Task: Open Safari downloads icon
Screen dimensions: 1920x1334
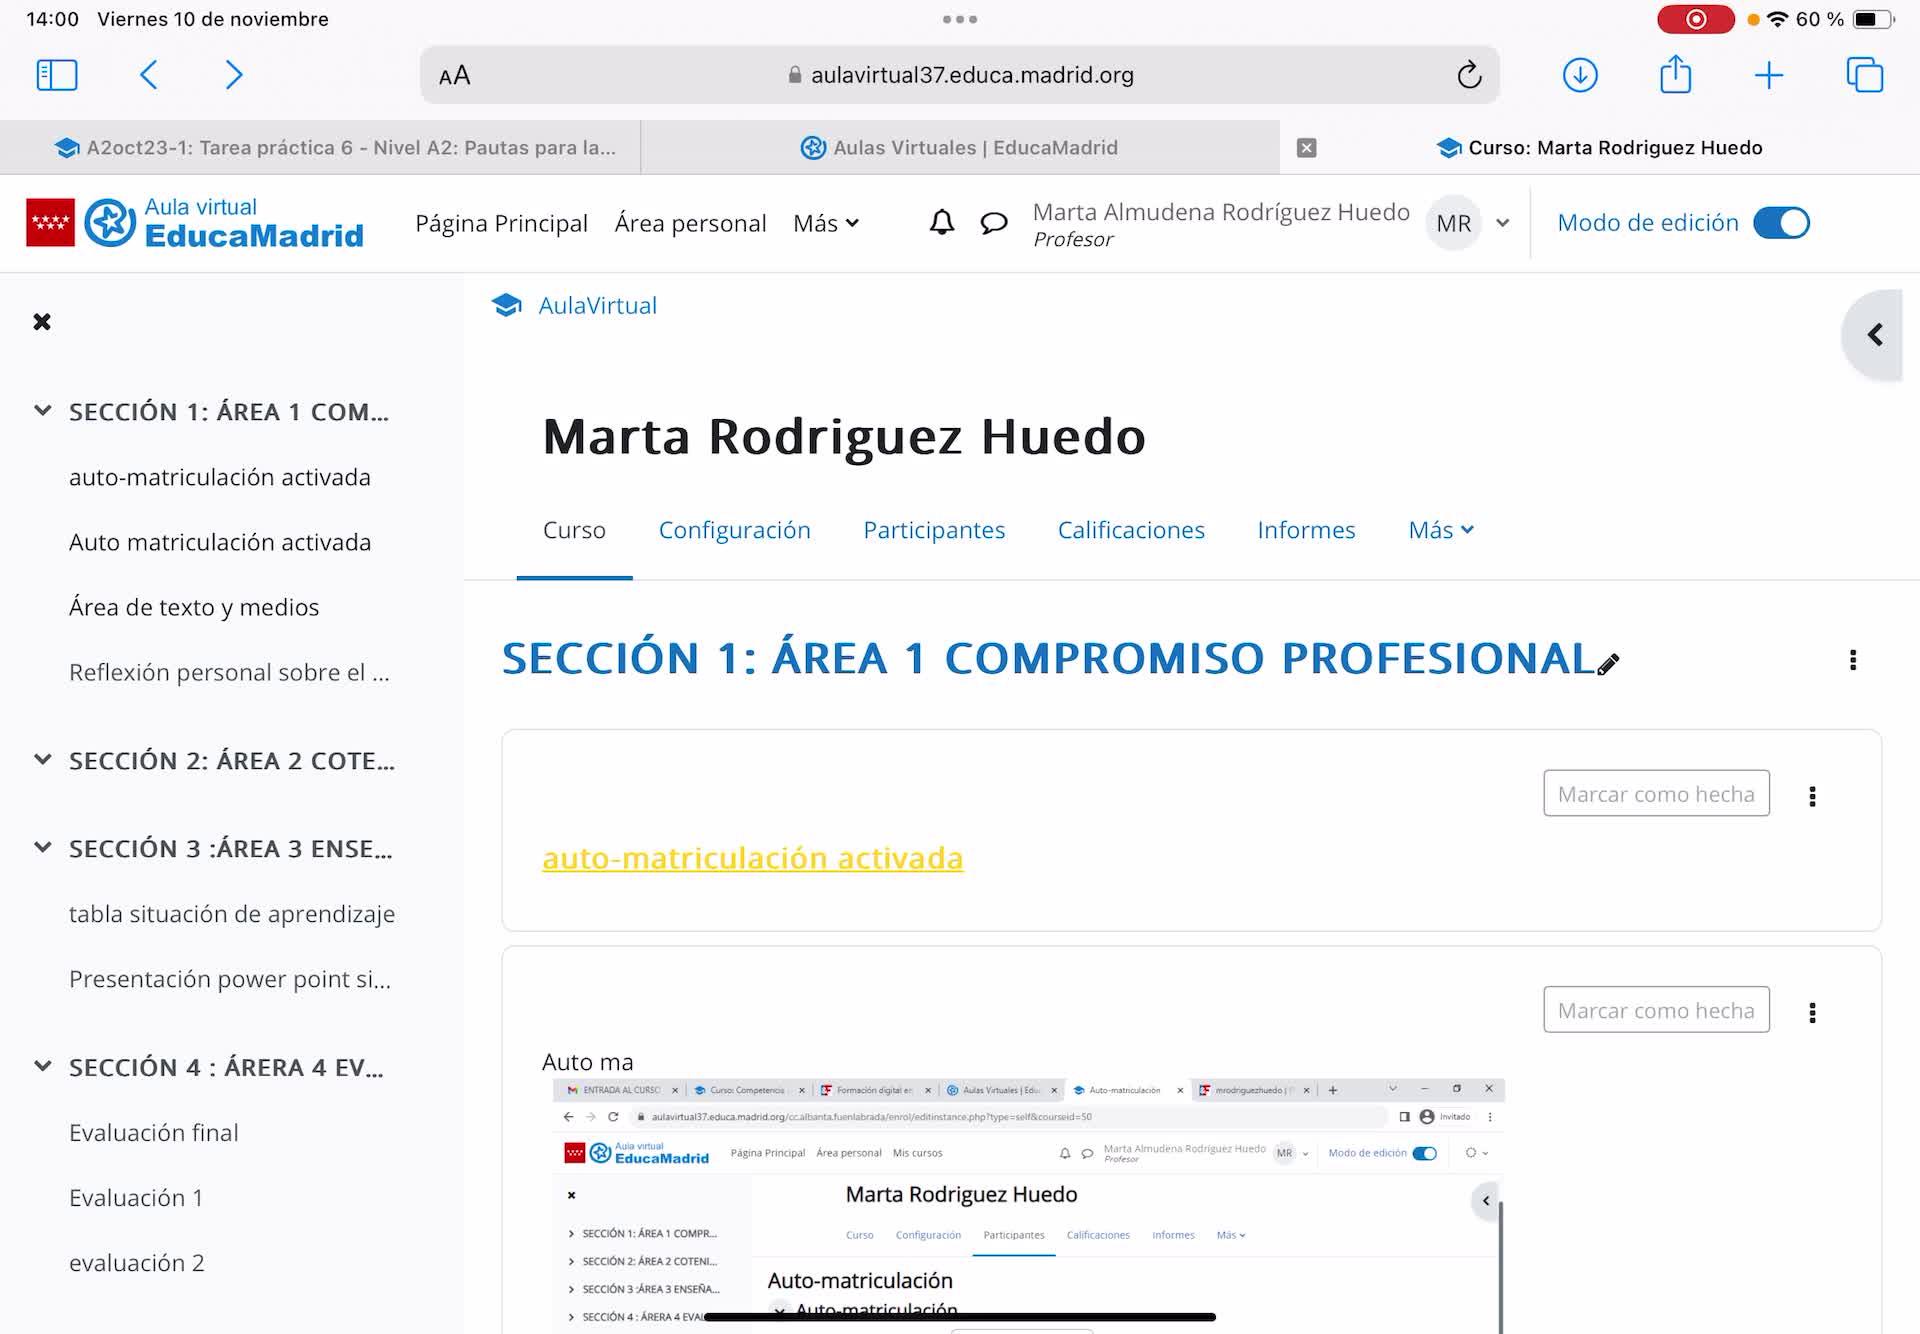Action: [x=1579, y=75]
